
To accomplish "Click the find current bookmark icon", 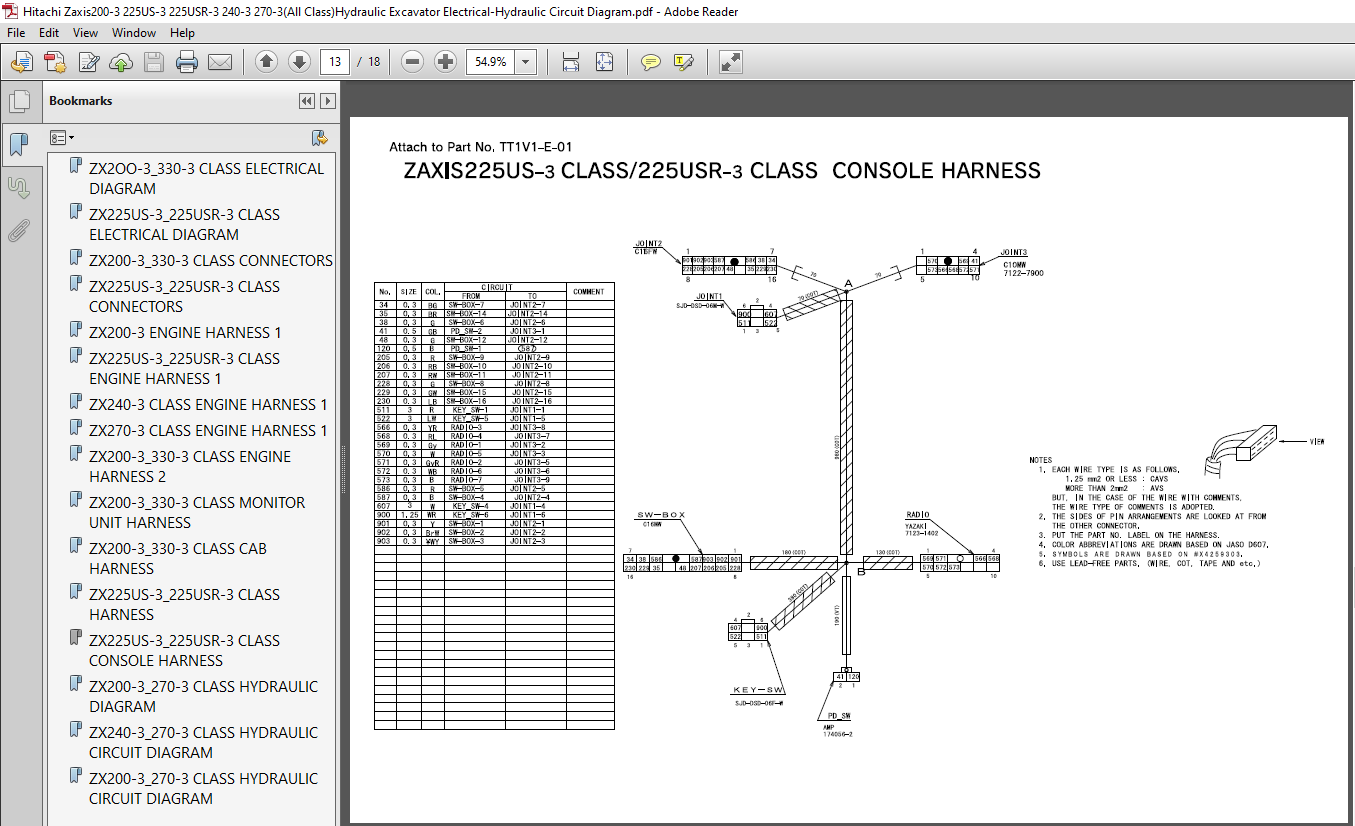I will pyautogui.click(x=320, y=137).
